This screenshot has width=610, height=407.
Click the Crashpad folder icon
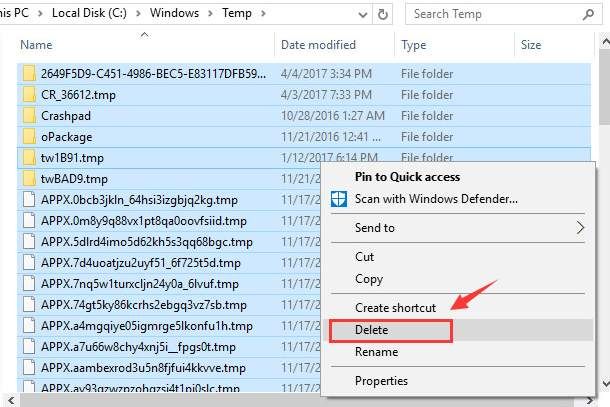tap(28, 115)
